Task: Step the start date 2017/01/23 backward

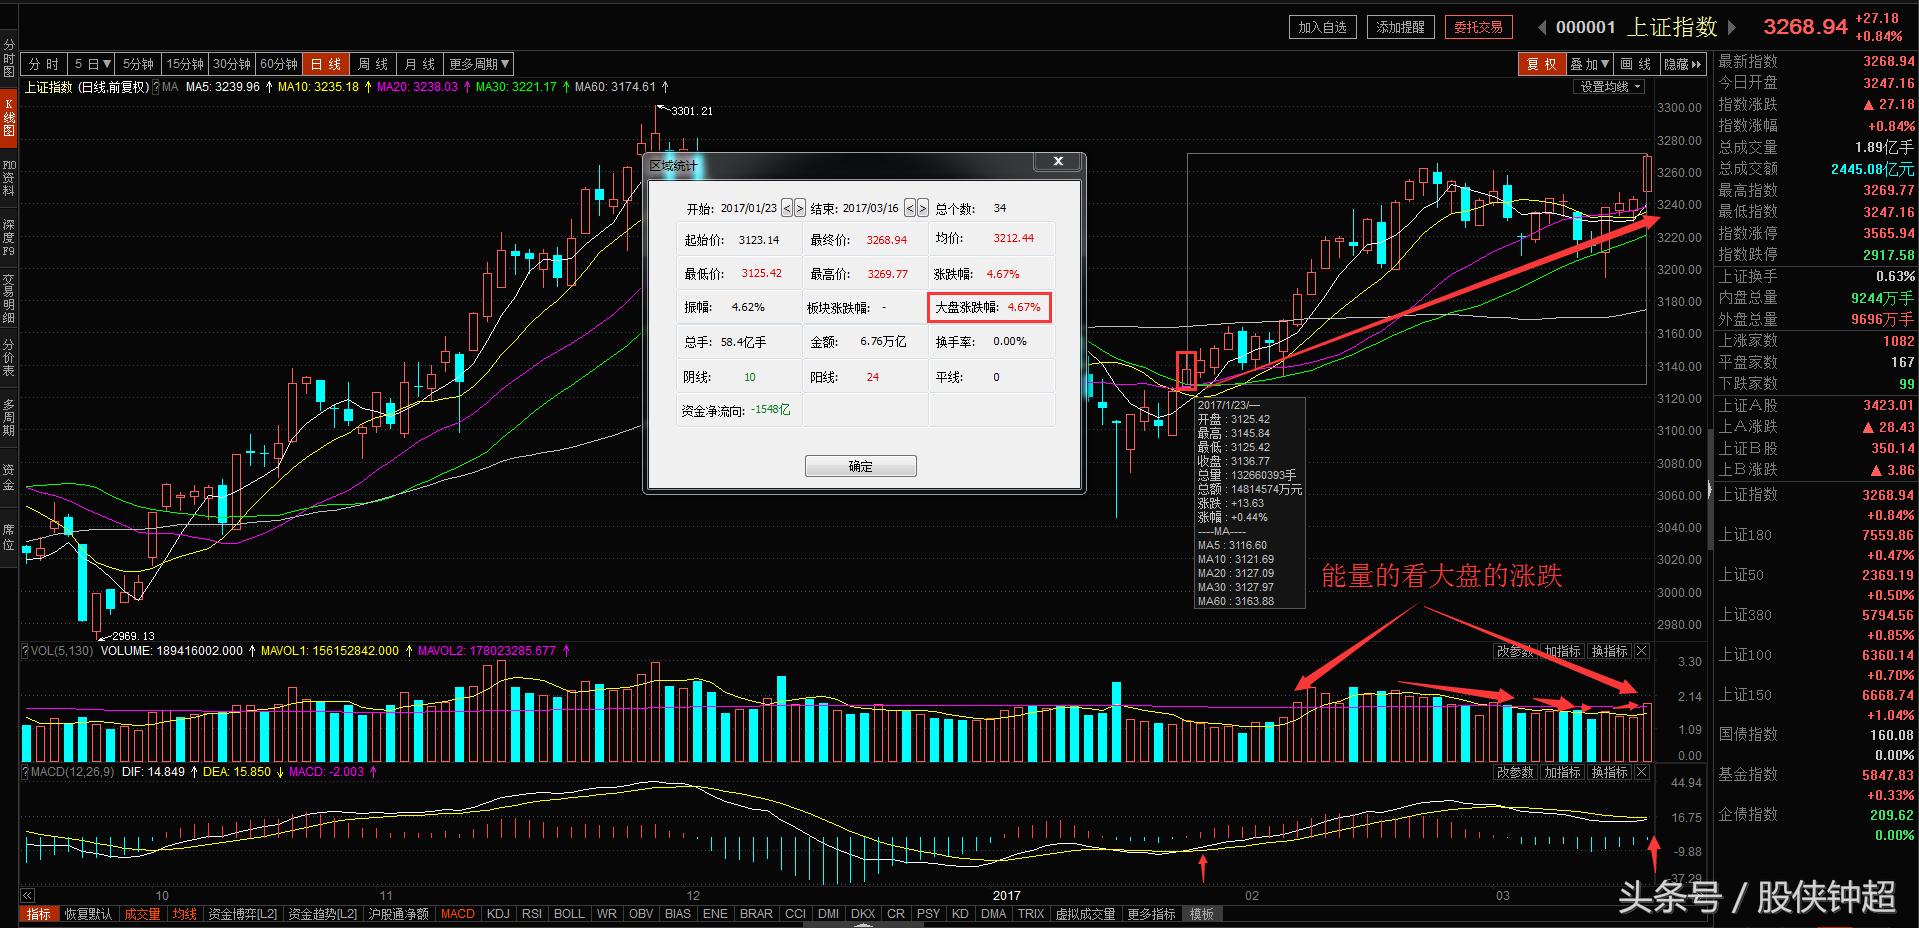Action: [787, 208]
